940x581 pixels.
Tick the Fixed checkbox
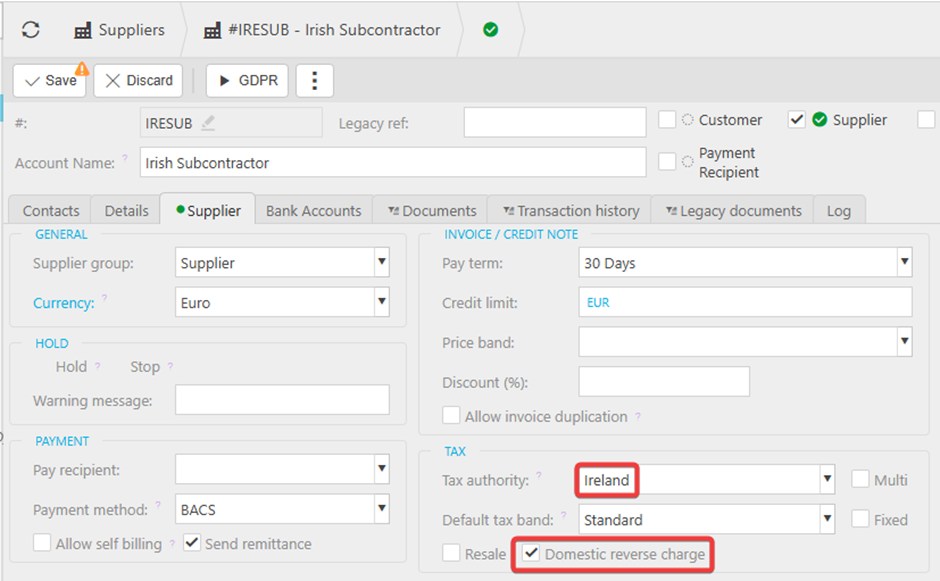pyautogui.click(x=860, y=519)
